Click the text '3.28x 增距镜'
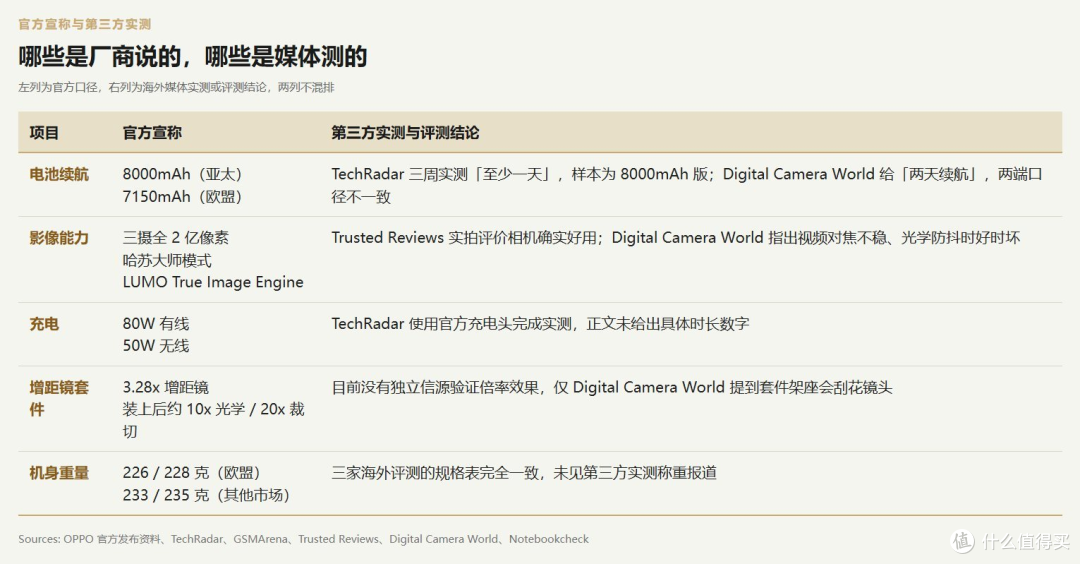The width and height of the screenshot is (1080, 564). pyautogui.click(x=165, y=387)
